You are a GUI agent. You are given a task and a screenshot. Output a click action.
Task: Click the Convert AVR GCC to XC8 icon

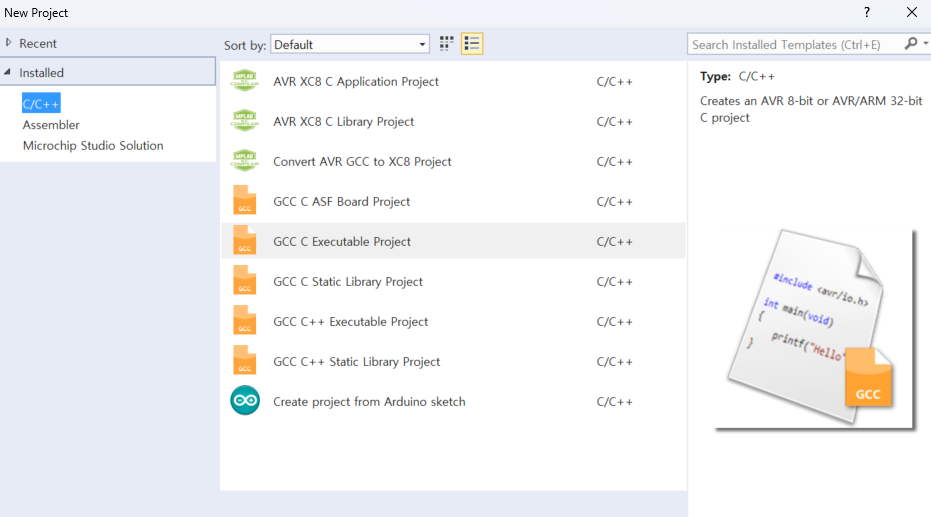coord(245,161)
